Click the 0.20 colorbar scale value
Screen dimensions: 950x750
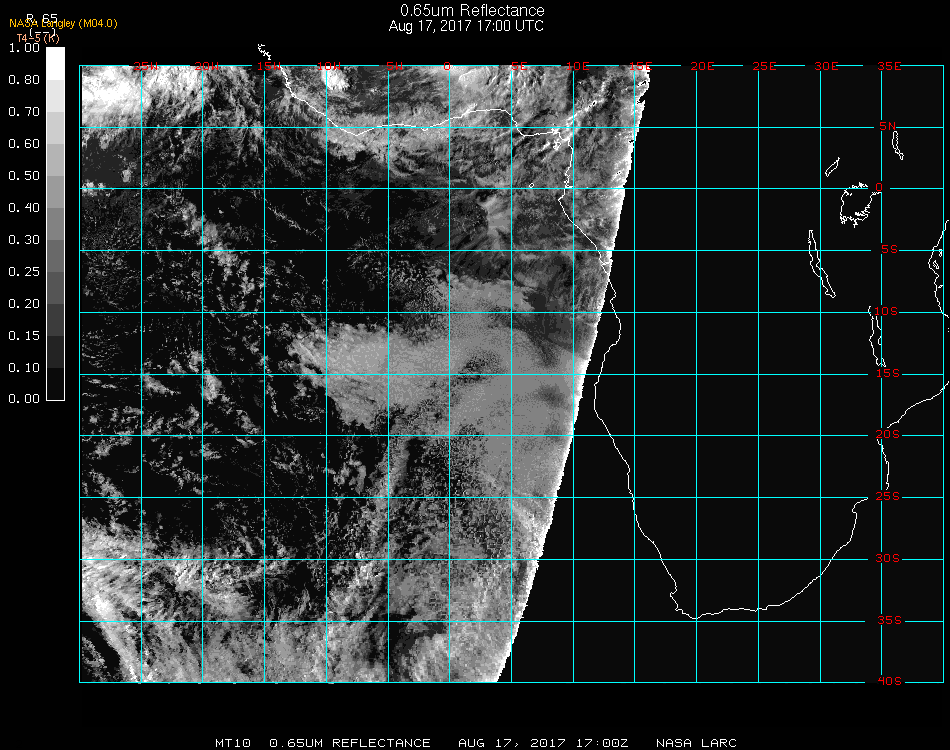pos(24,304)
